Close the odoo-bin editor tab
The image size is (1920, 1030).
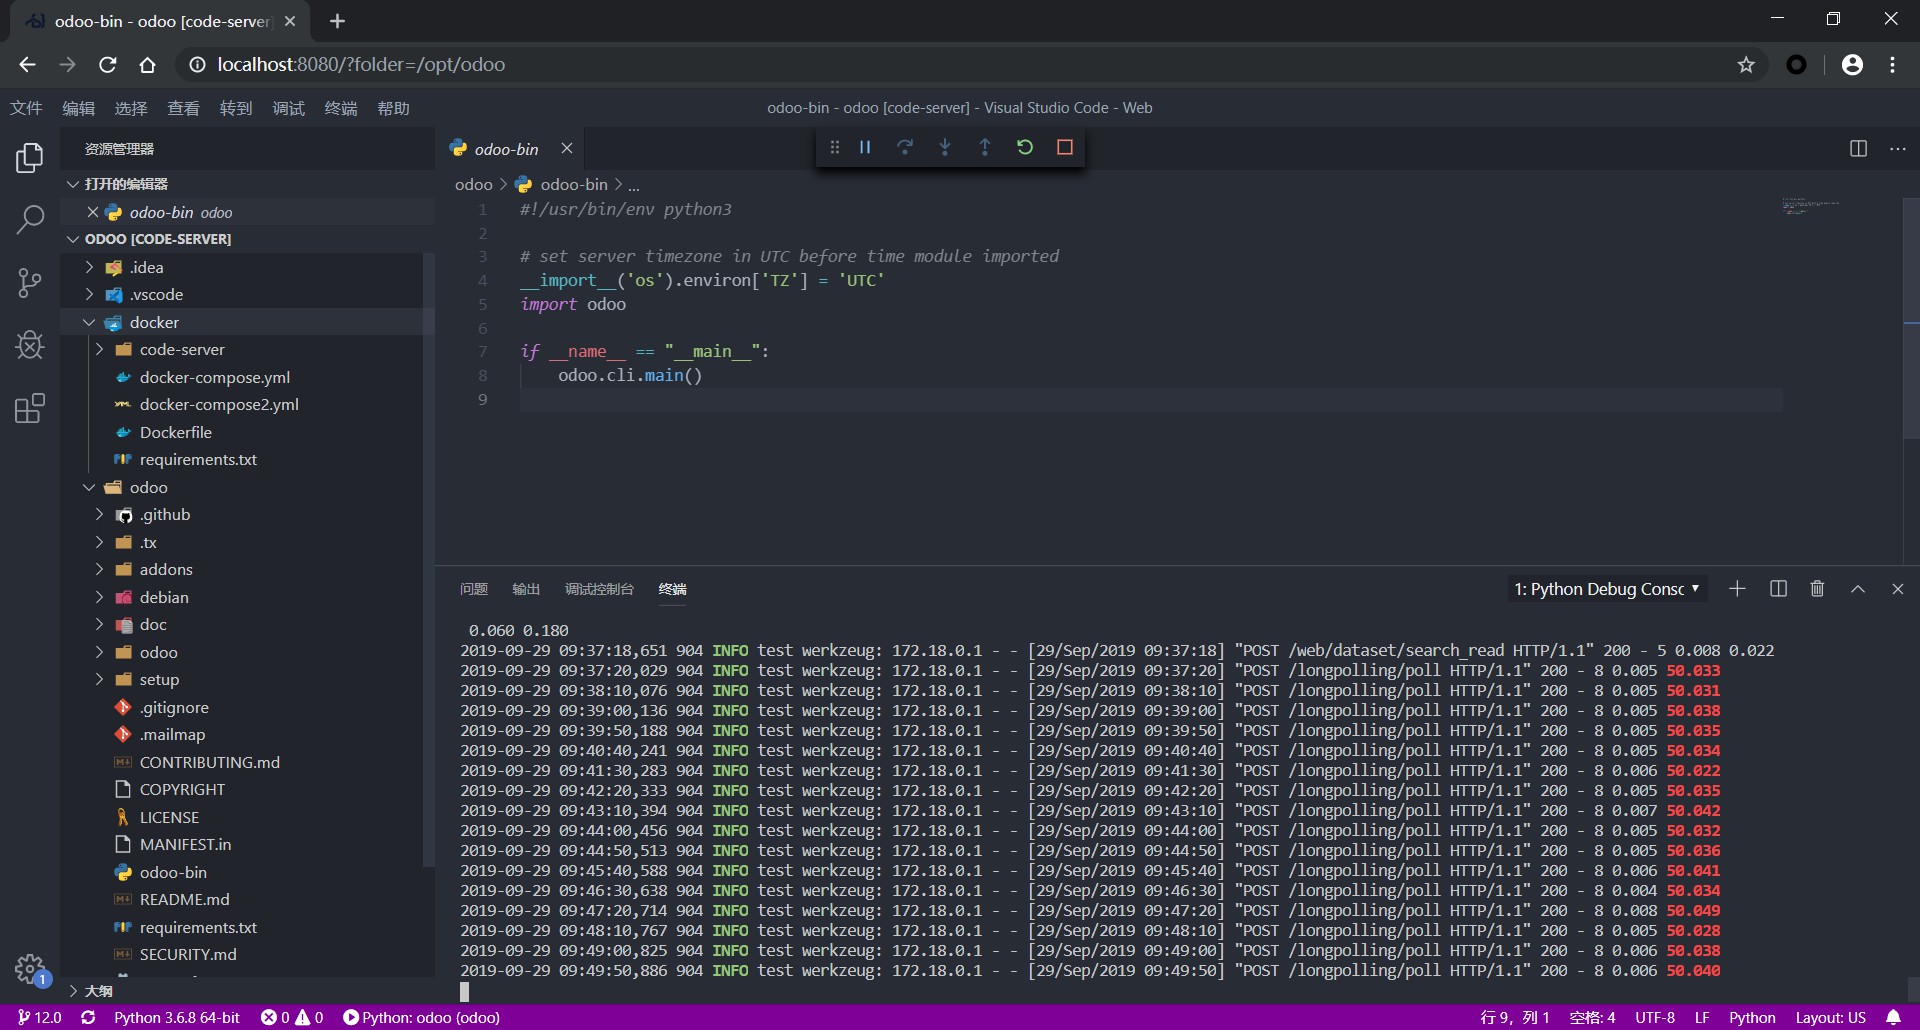567,148
